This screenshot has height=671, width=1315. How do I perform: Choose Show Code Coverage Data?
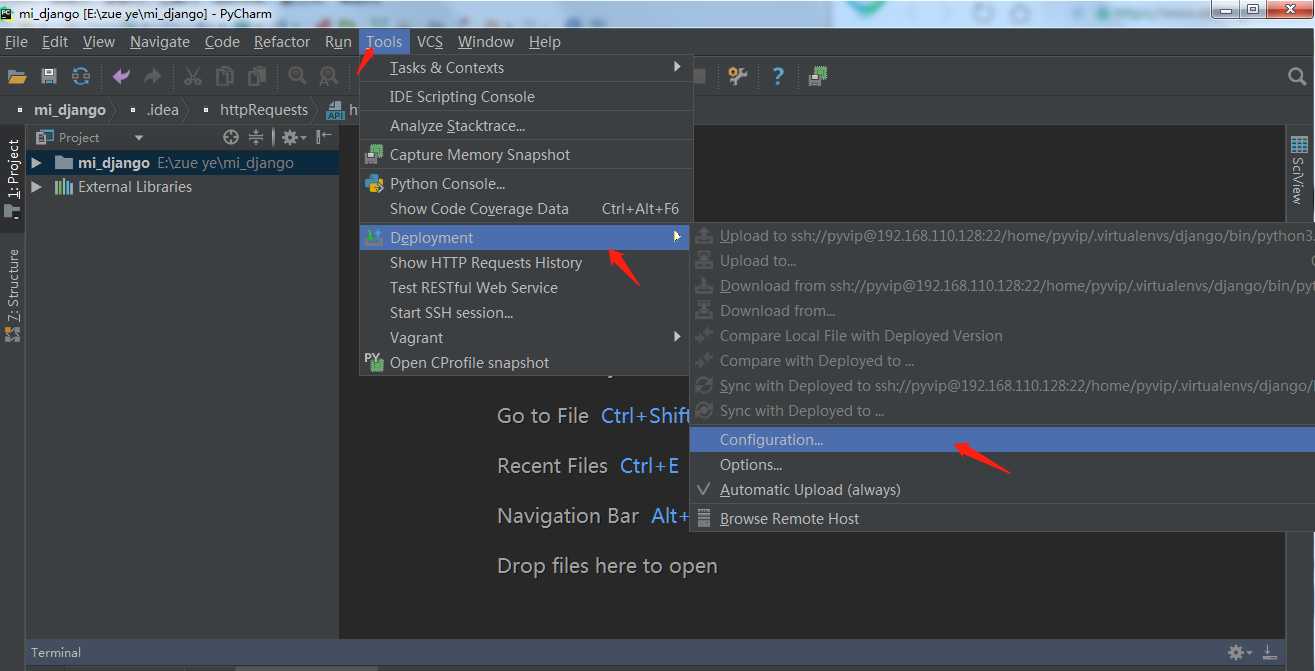[x=526, y=209]
